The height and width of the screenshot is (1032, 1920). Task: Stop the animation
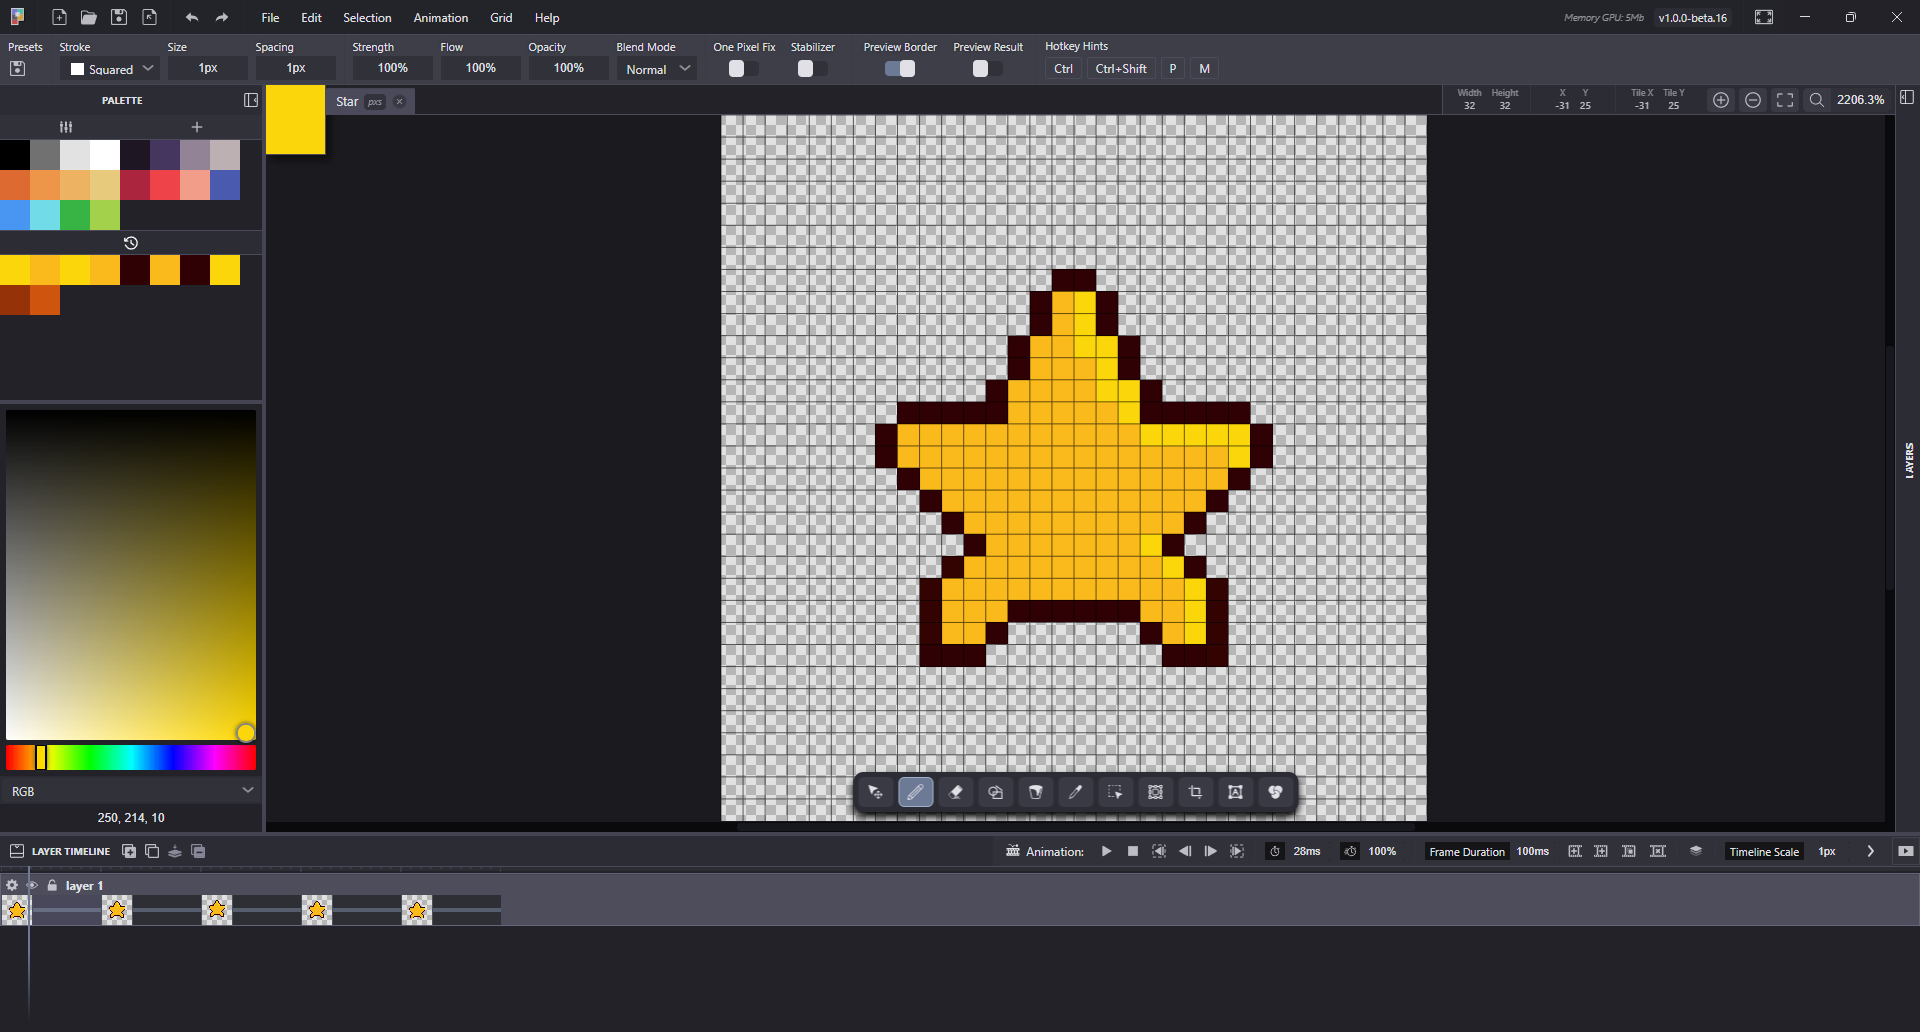tap(1132, 851)
